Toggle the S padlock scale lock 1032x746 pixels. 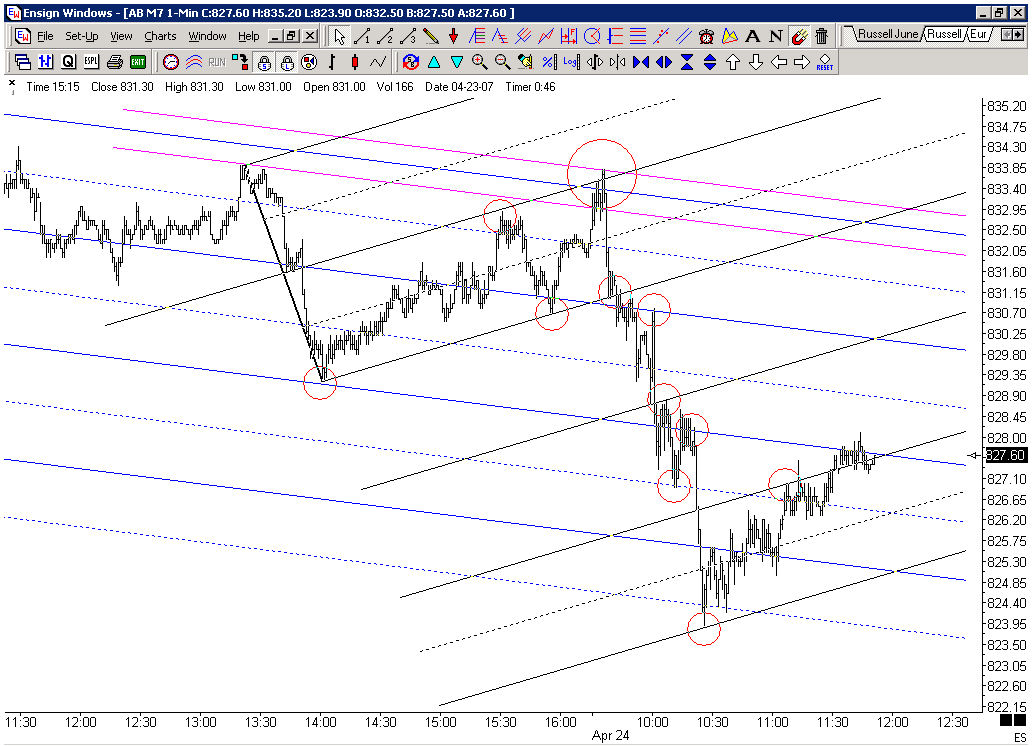tap(264, 62)
